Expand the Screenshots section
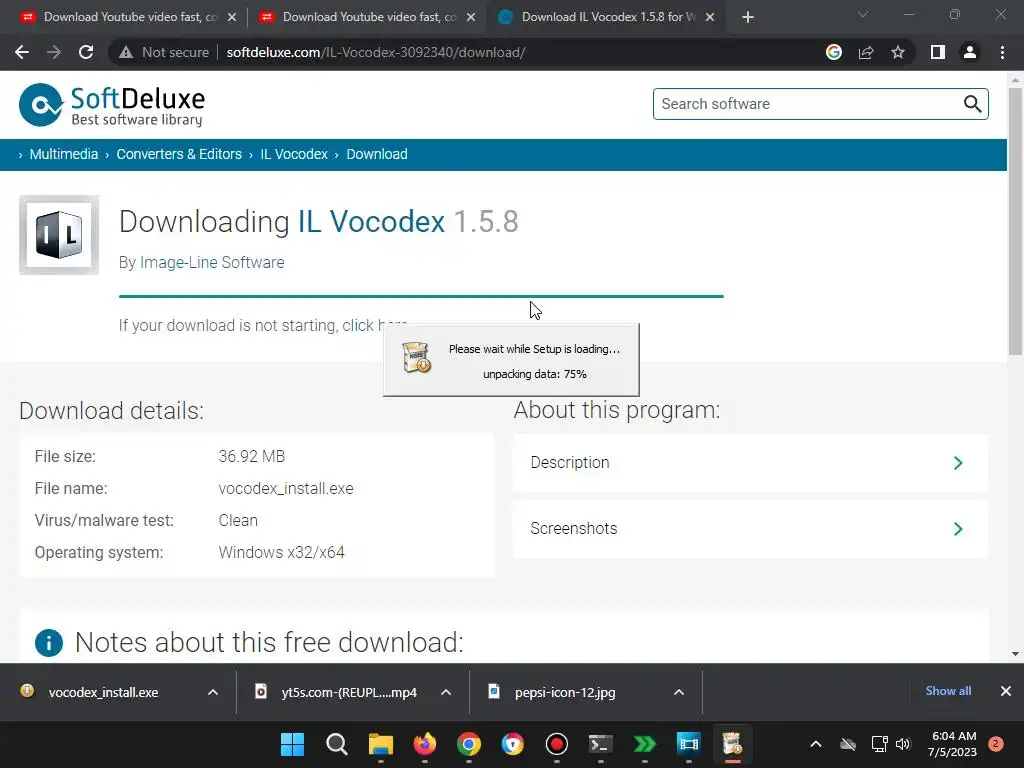The image size is (1024, 768). tap(750, 529)
